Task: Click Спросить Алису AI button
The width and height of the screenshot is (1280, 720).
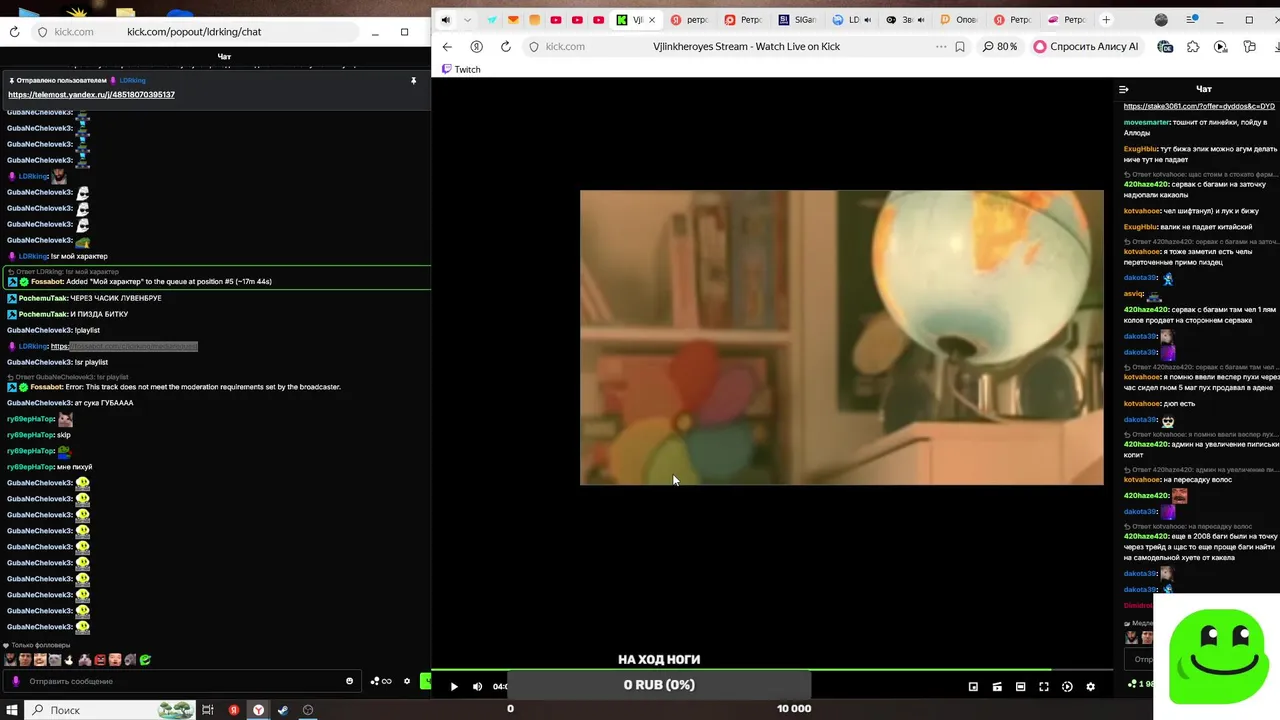Action: click(1086, 46)
